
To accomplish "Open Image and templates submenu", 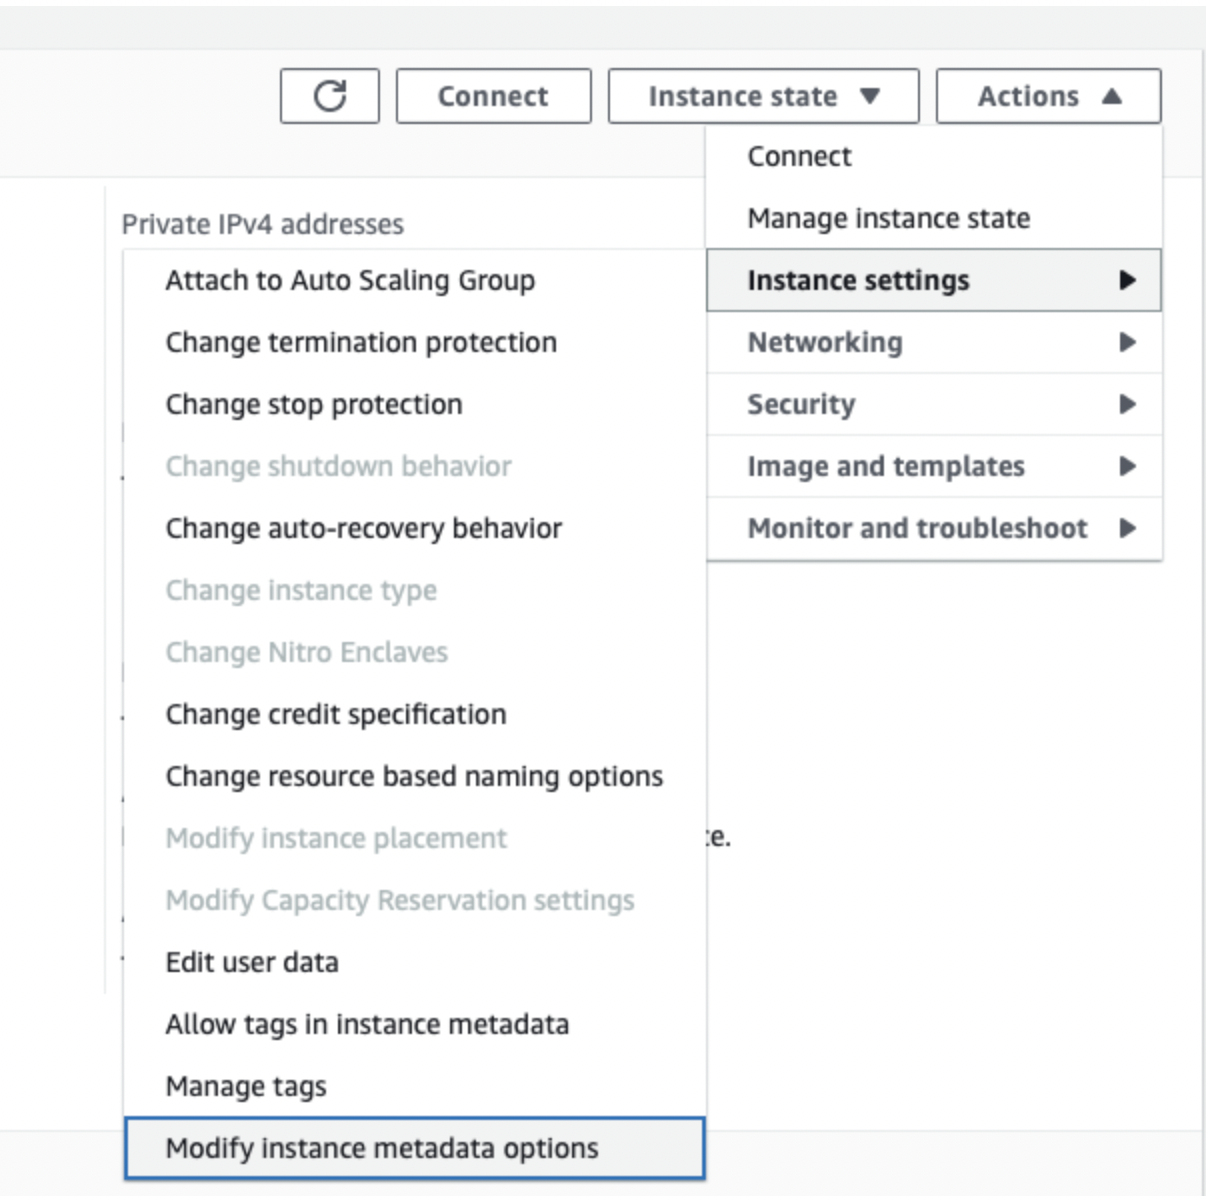I will point(934,467).
